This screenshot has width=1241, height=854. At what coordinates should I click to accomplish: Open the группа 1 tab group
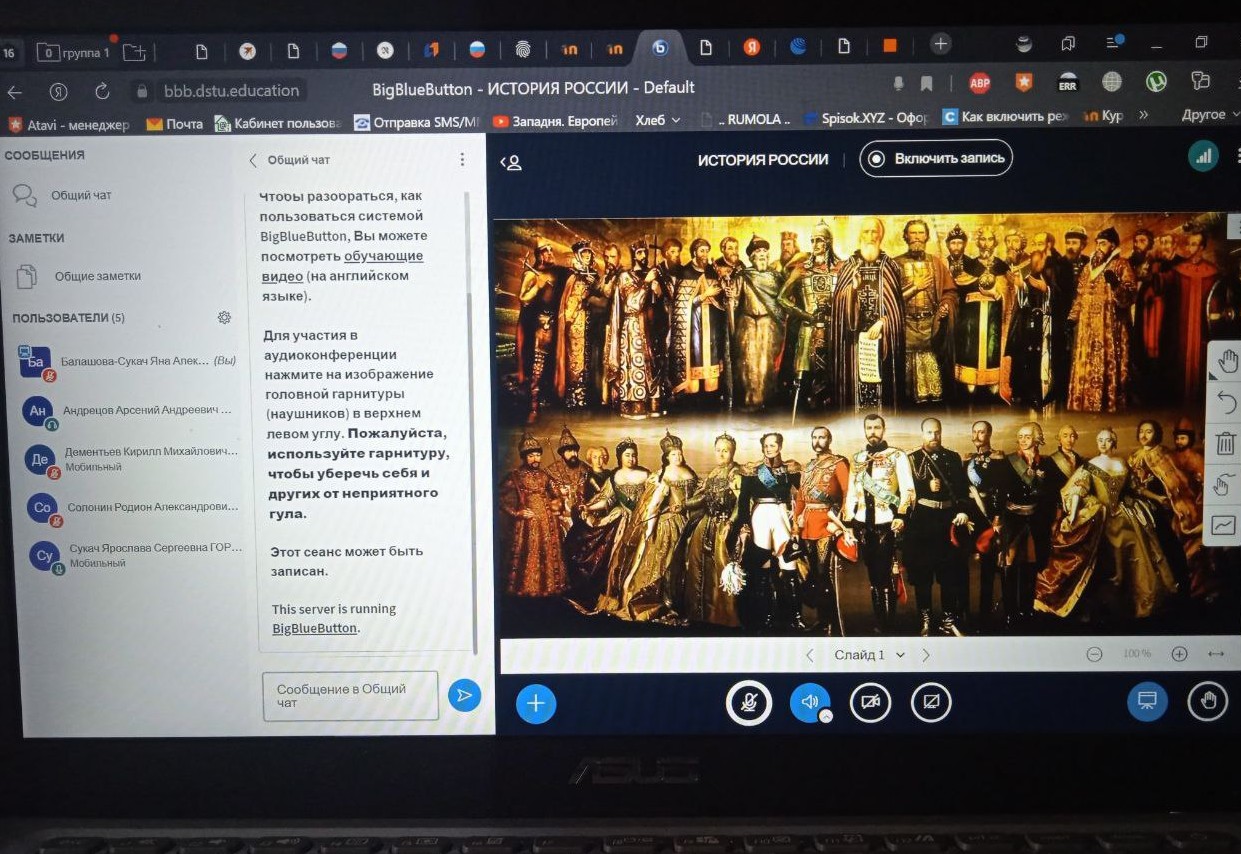75,52
